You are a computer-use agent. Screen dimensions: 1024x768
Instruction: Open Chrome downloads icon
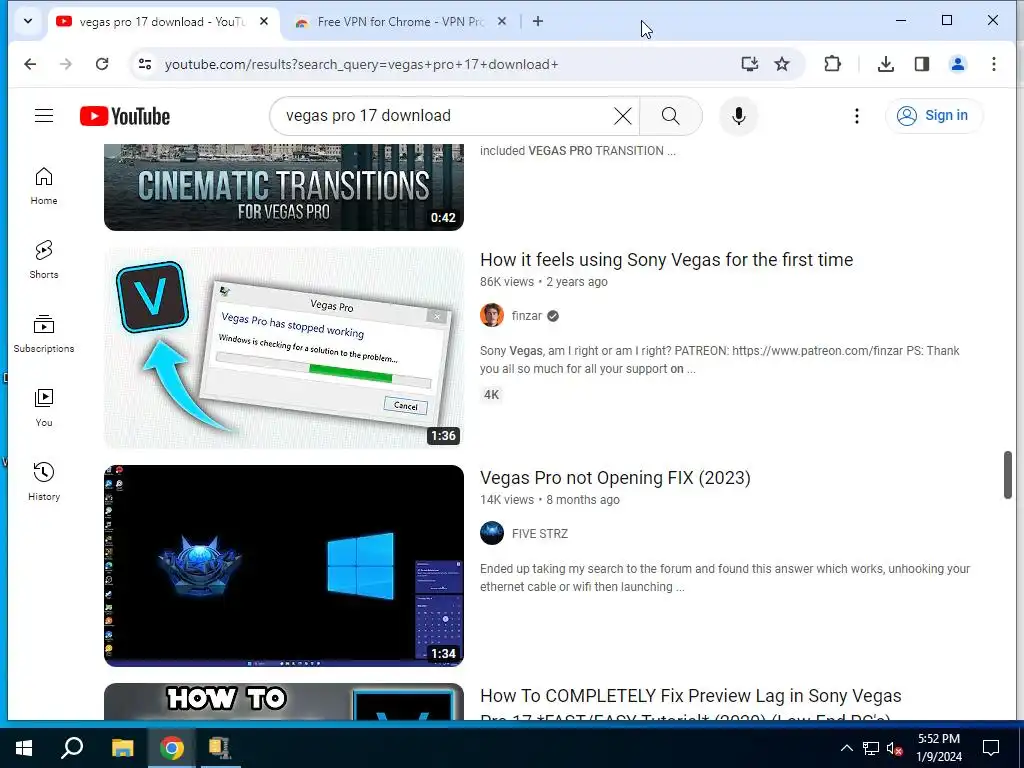point(886,64)
